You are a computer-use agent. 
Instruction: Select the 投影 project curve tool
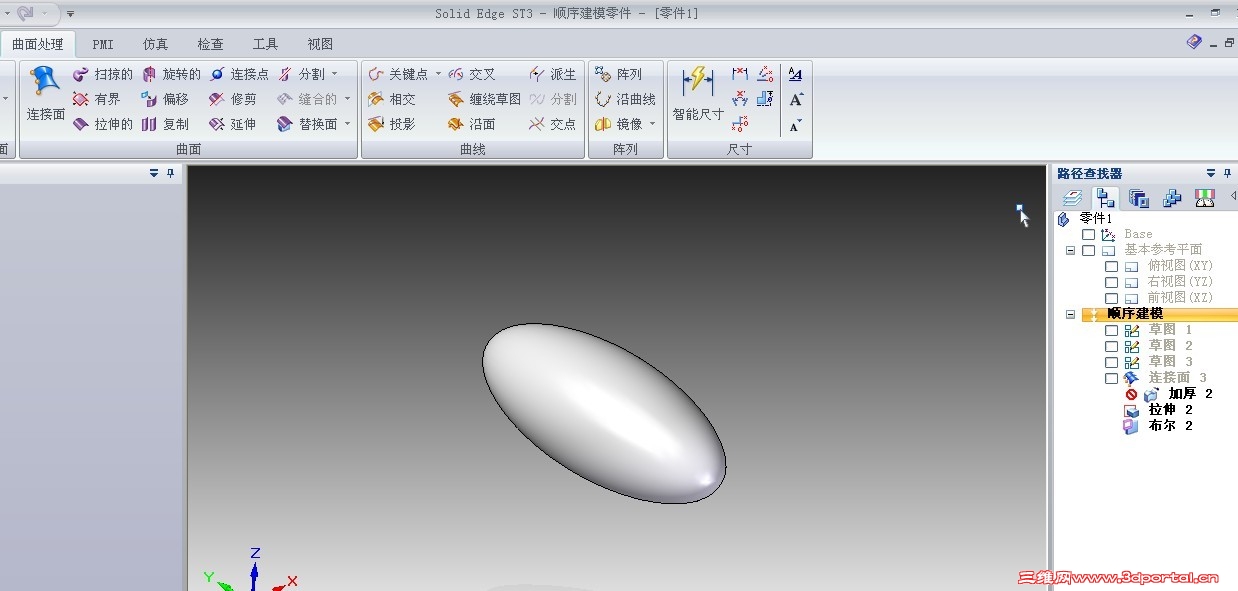click(x=391, y=124)
